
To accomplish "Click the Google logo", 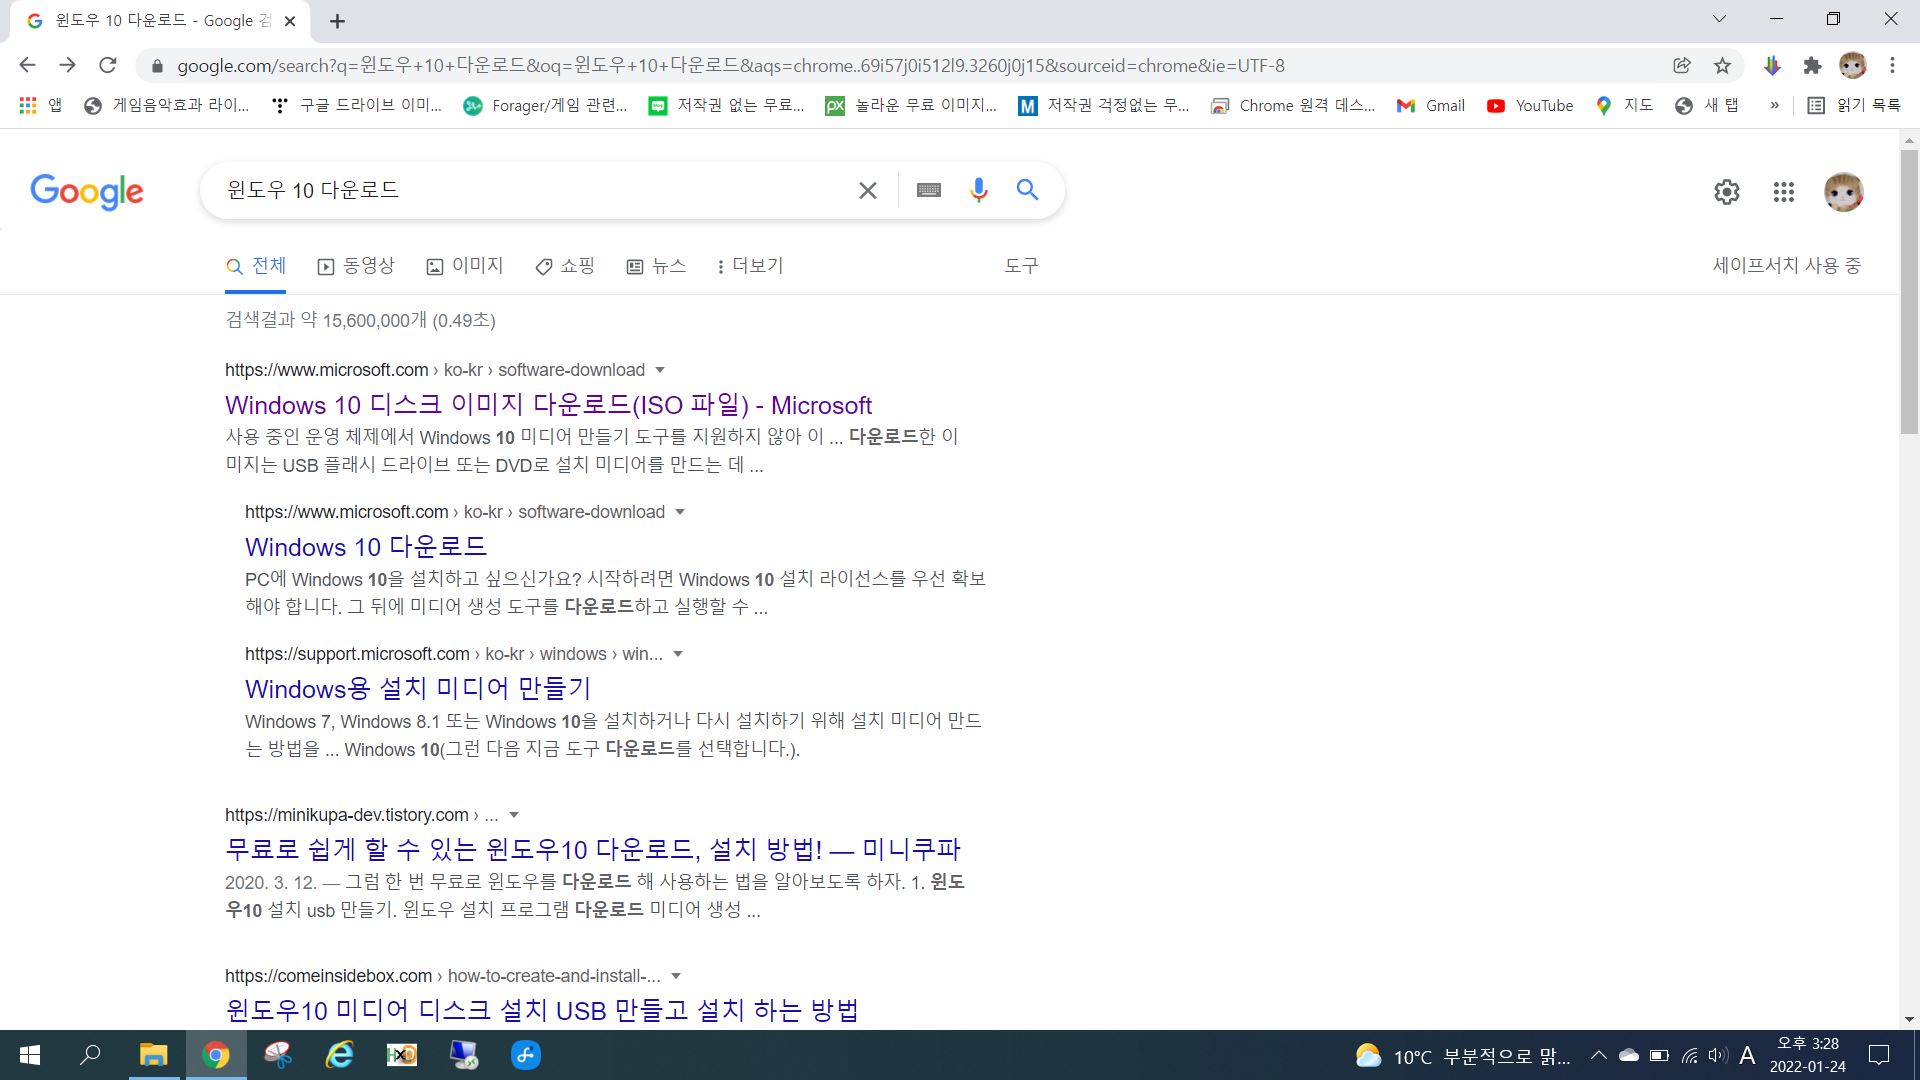I will pyautogui.click(x=87, y=191).
